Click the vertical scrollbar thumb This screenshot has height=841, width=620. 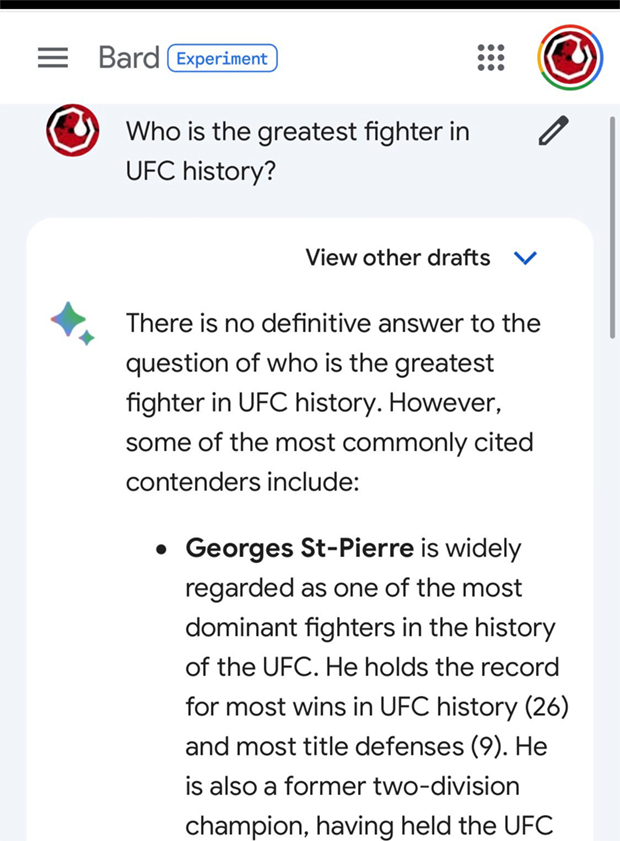pos(612,227)
